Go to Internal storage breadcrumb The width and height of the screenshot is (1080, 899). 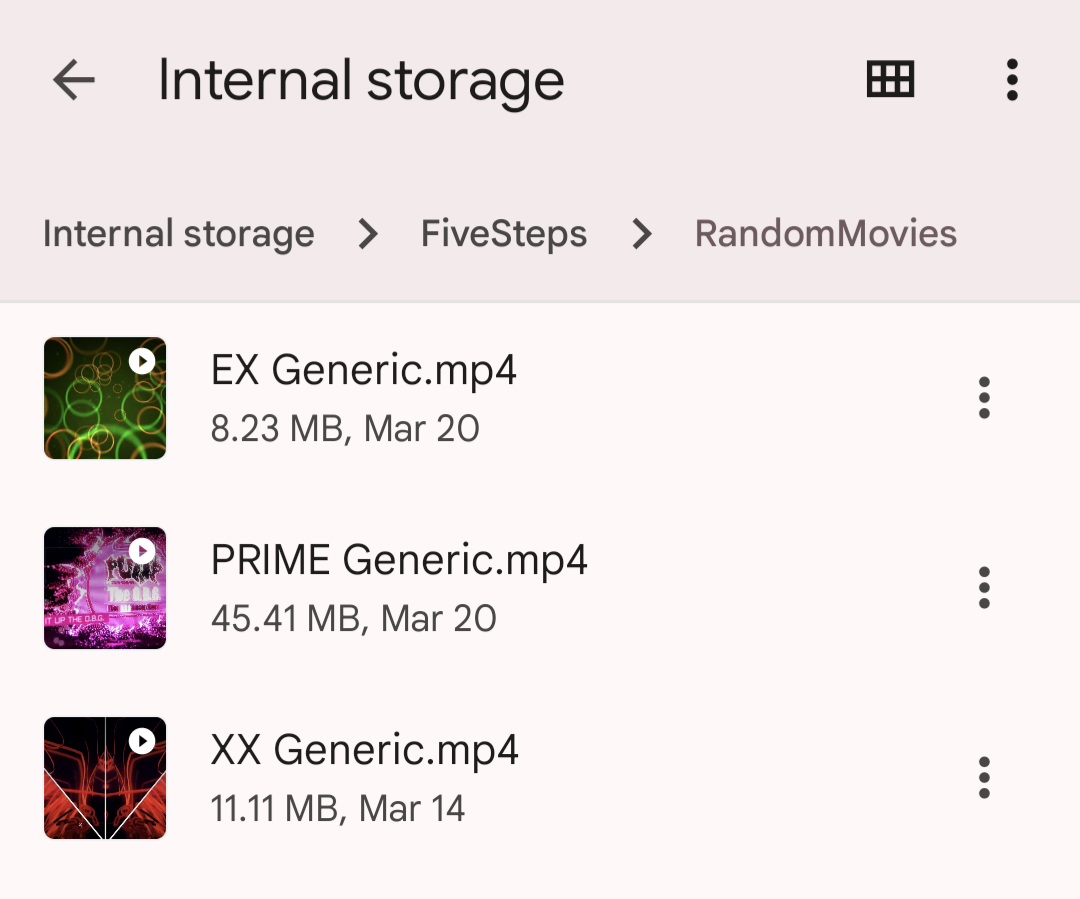pos(179,234)
